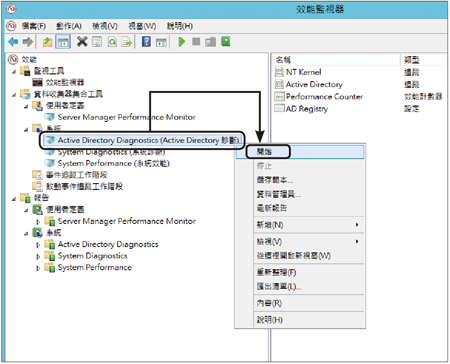The image size is (450, 364).
Task: Click the Performance Counter item icon in right pane
Action: [279, 97]
